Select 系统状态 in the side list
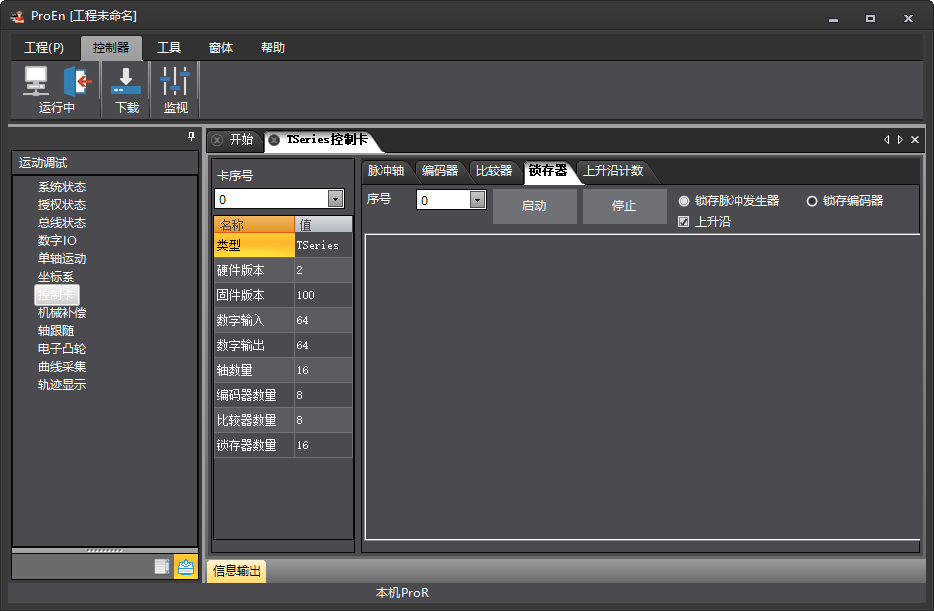 pos(62,187)
